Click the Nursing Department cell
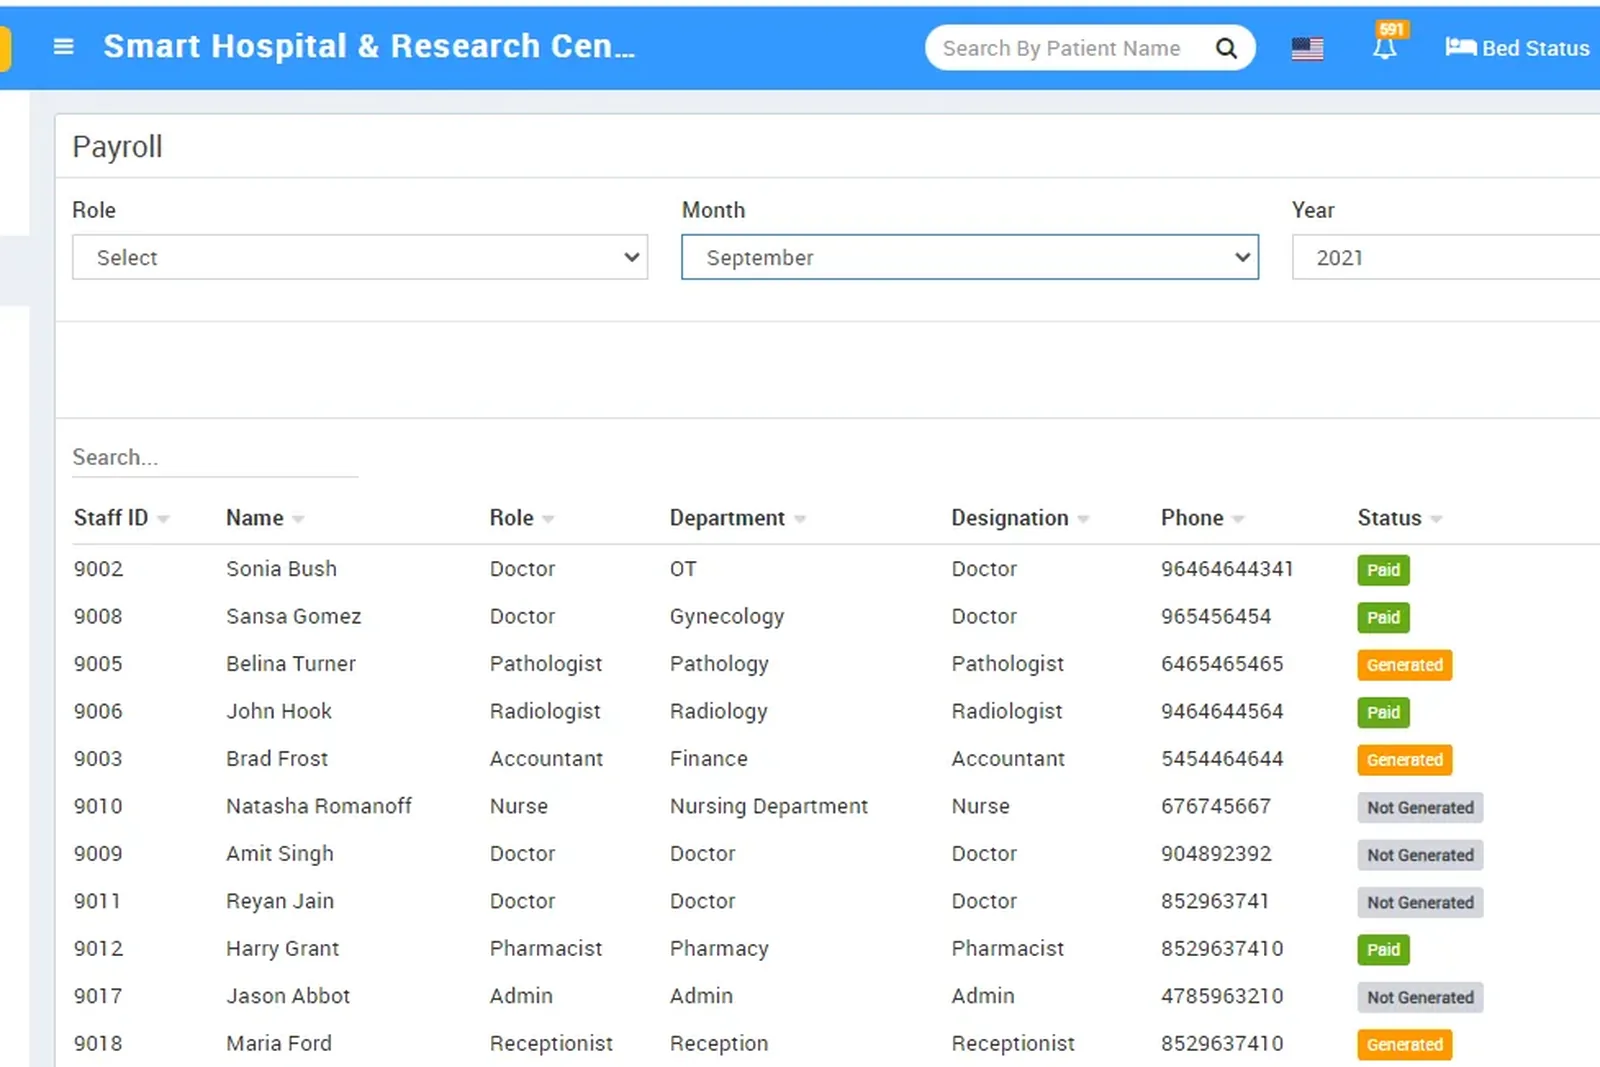 click(x=769, y=807)
